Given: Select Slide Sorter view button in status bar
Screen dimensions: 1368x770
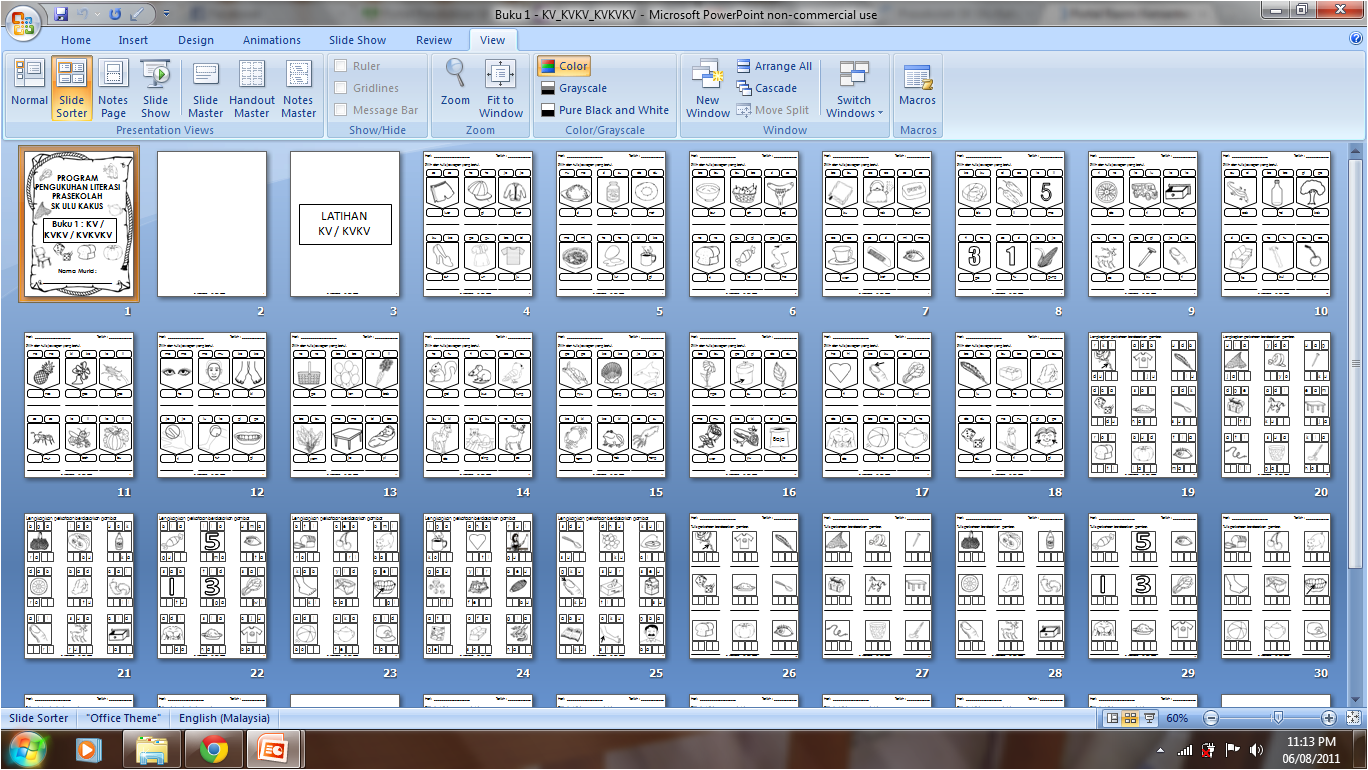Looking at the screenshot, I should click(1131, 718).
